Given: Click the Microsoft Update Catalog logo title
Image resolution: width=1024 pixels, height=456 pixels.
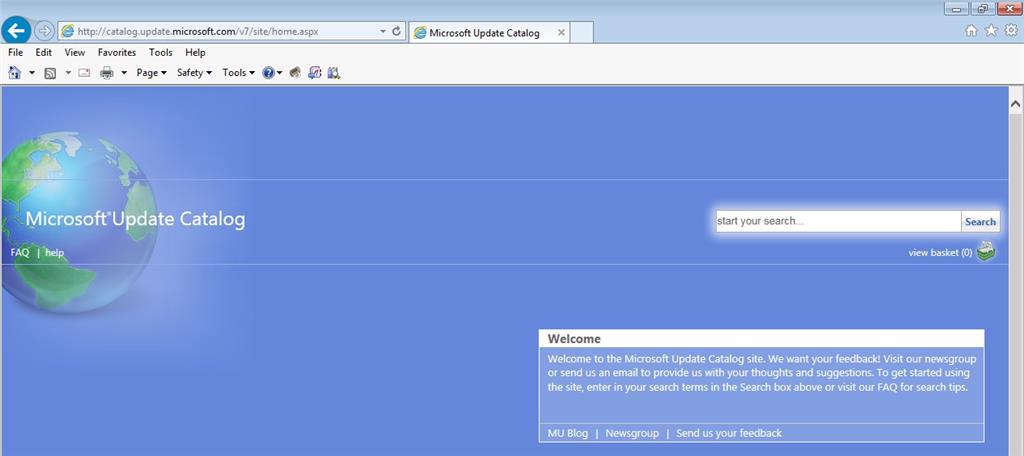Looking at the screenshot, I should (135, 219).
